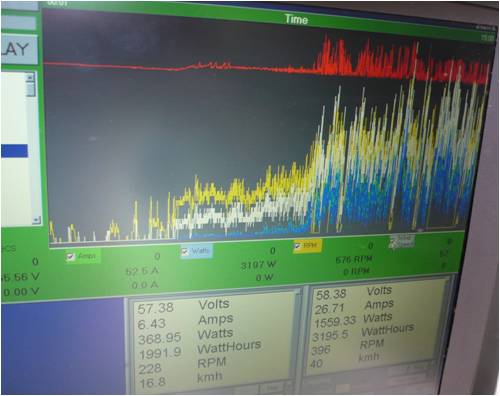
Task: Click the 576 RPM maximum value
Action: pyautogui.click(x=354, y=259)
